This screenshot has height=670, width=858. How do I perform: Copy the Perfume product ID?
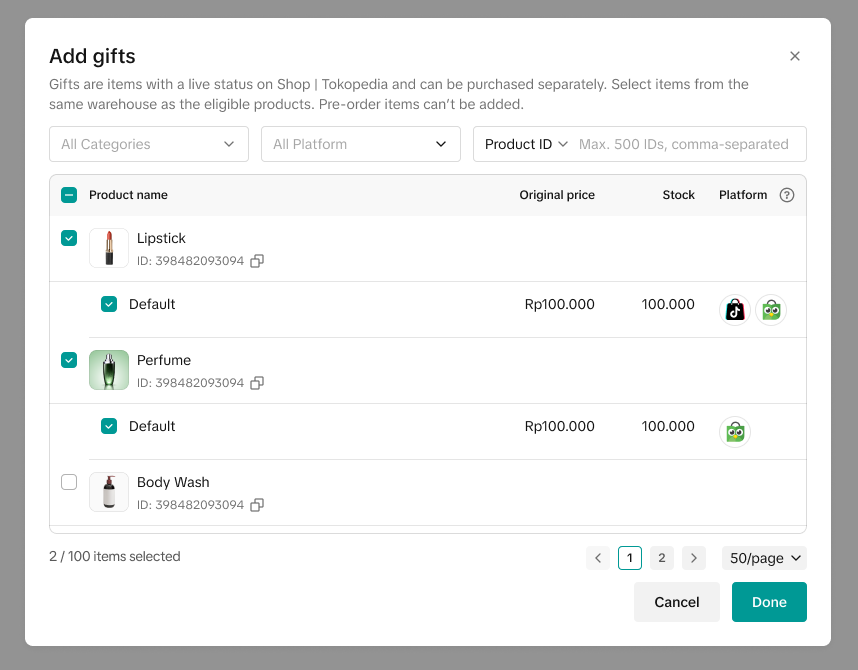click(257, 383)
